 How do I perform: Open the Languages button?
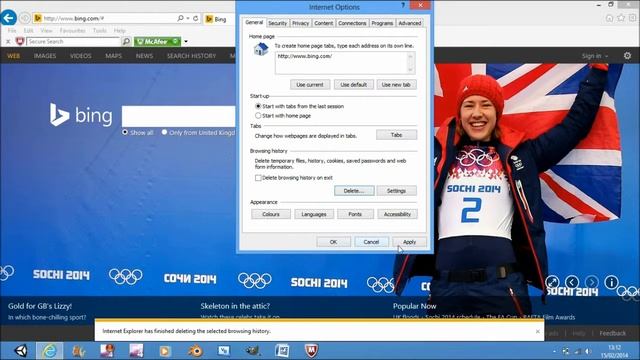[x=314, y=214]
